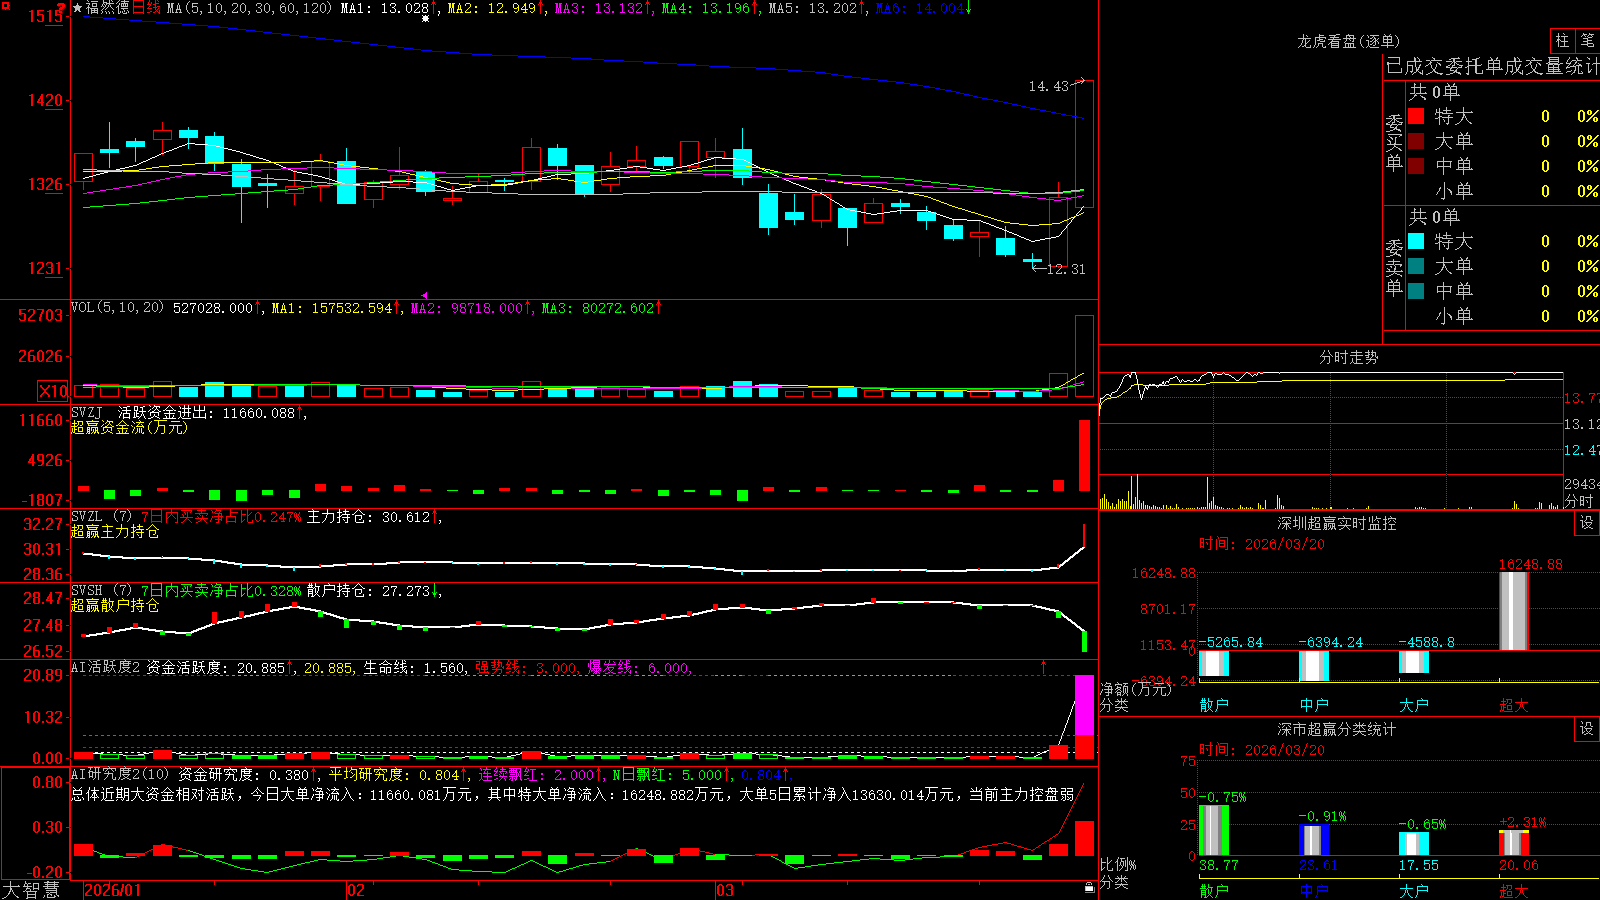Viewport: 1600px width, 900px height.
Task: Click the 12.31 low price label
Action: [x=1065, y=269]
